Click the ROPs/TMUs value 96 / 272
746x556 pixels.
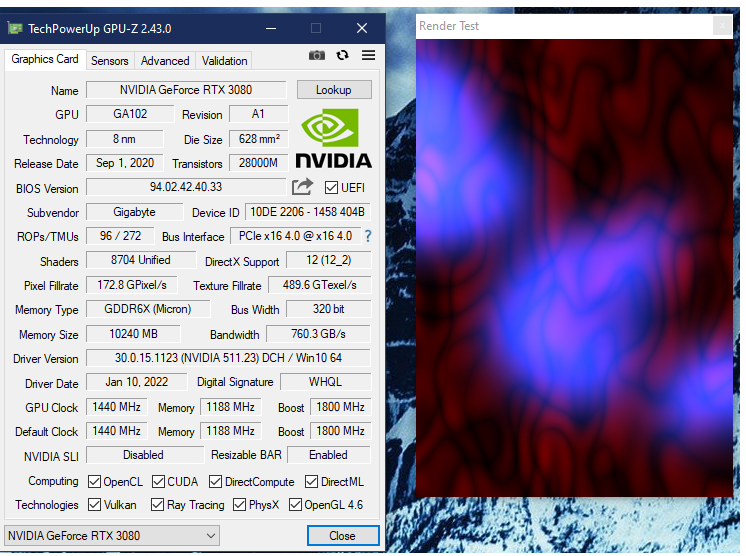(120, 236)
